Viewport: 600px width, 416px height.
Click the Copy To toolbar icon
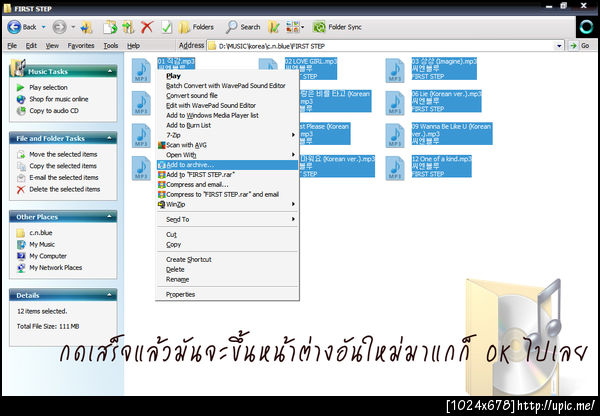coord(128,27)
